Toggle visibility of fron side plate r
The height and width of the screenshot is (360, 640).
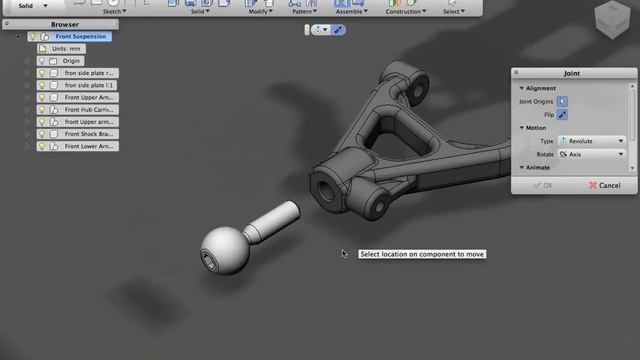tap(42, 73)
